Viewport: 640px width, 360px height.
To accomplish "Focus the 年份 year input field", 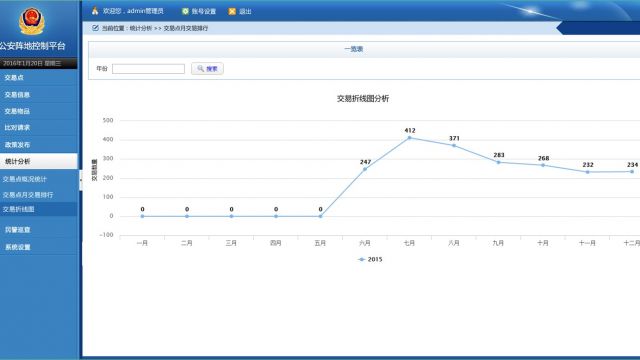I will point(149,69).
